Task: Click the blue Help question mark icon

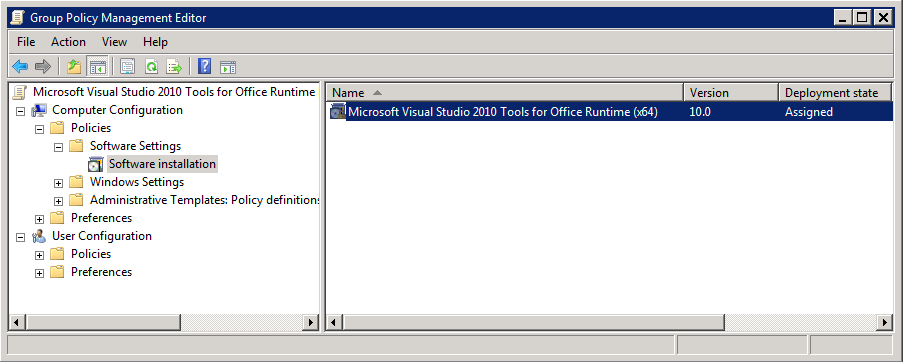Action: (204, 67)
